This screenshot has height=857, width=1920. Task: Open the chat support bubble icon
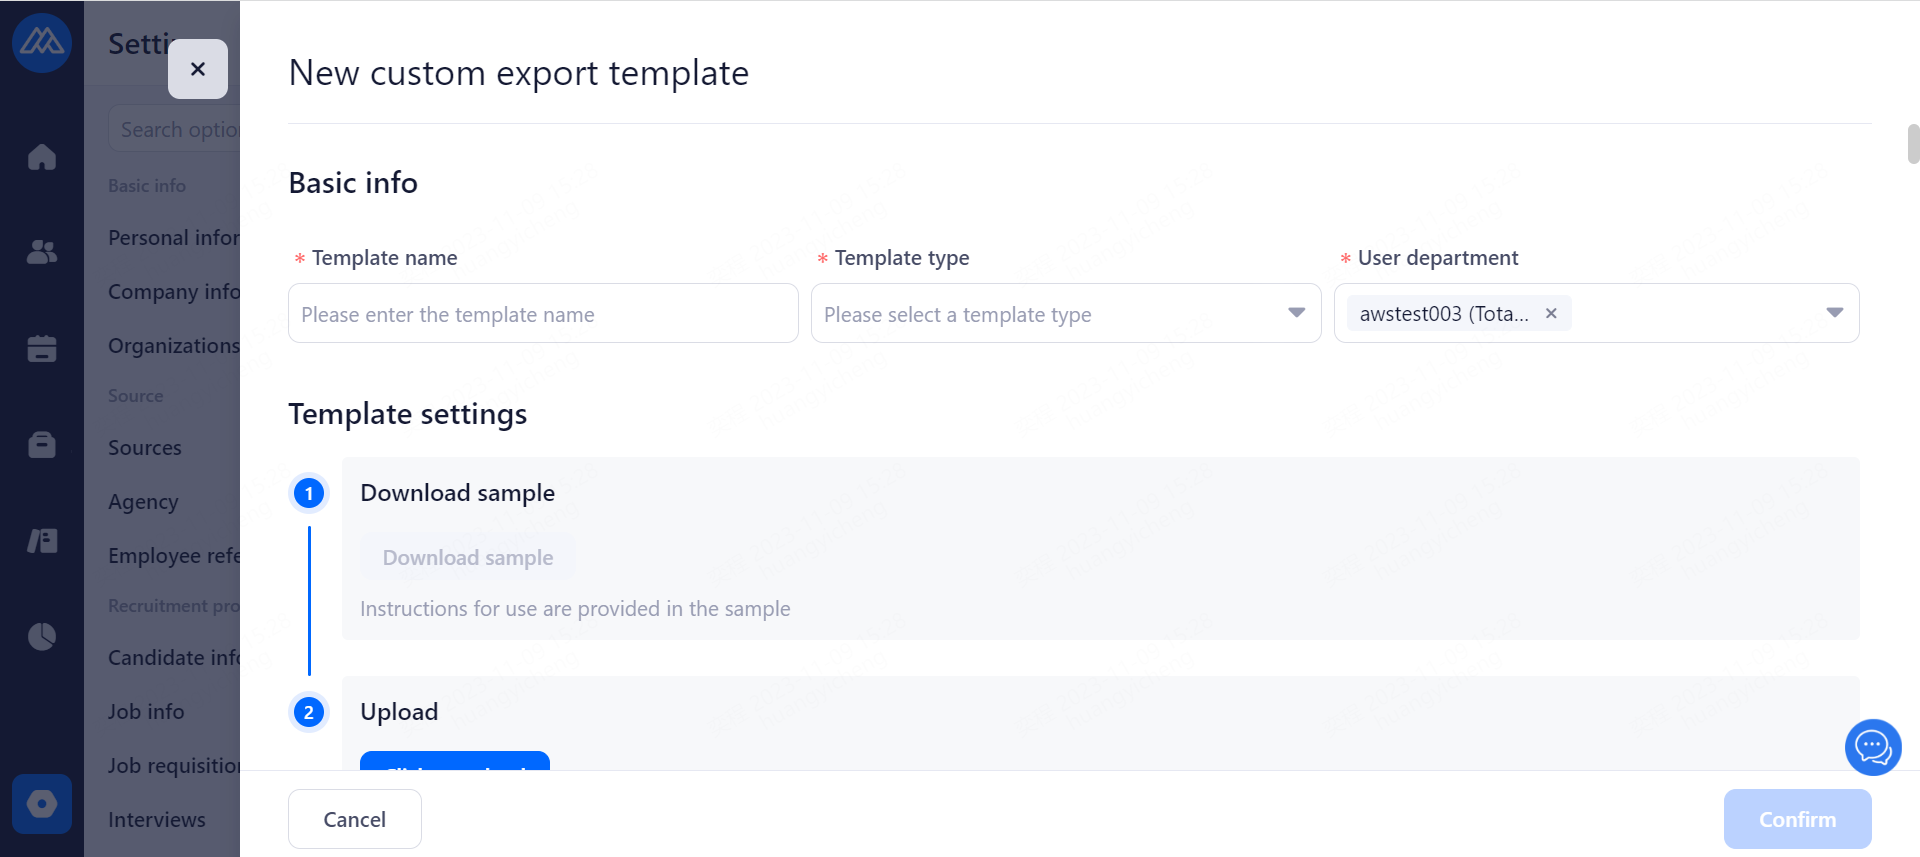coord(1872,747)
